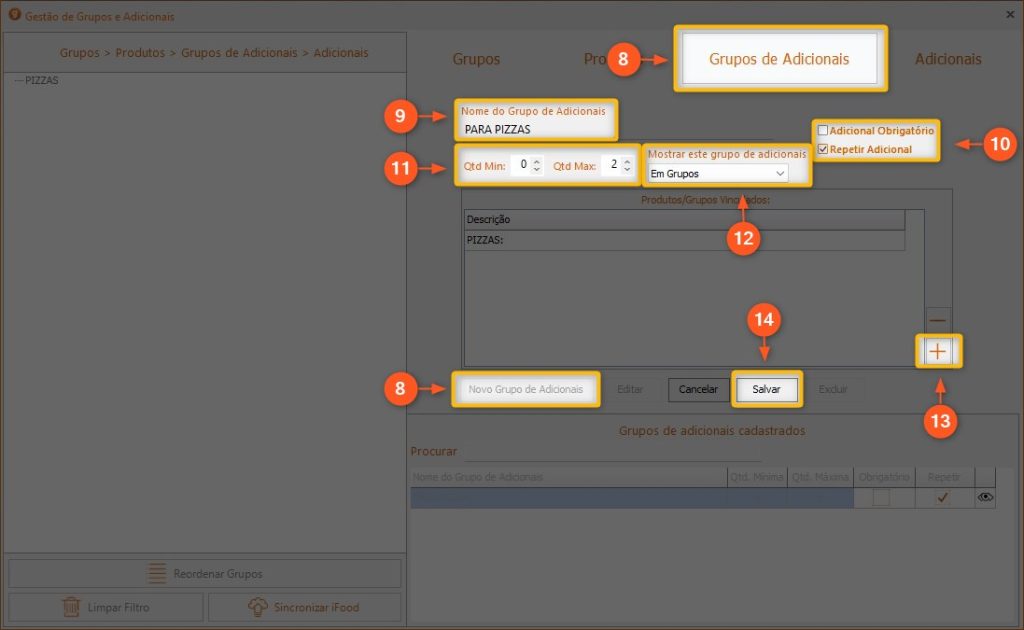Viewport: 1024px width, 630px height.
Task: Switch to the Grupos tab
Action: pyautogui.click(x=476, y=59)
